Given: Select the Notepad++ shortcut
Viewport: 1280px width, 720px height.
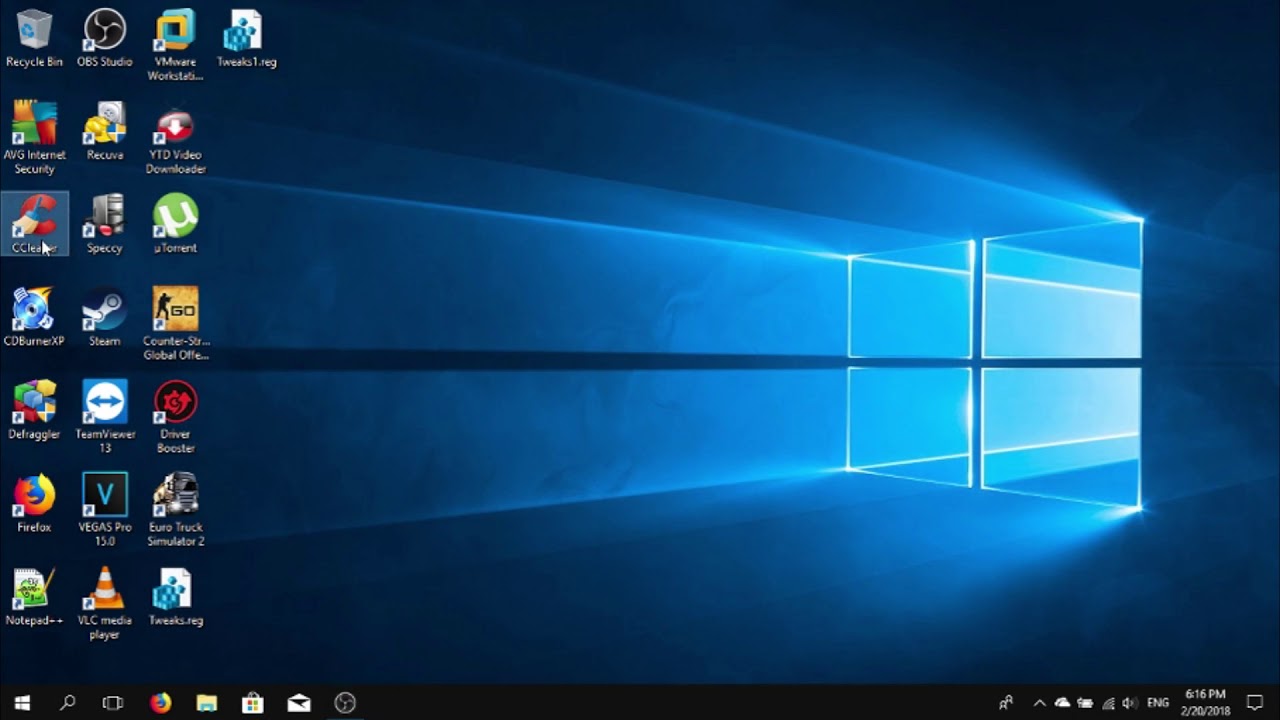Looking at the screenshot, I should click(34, 596).
